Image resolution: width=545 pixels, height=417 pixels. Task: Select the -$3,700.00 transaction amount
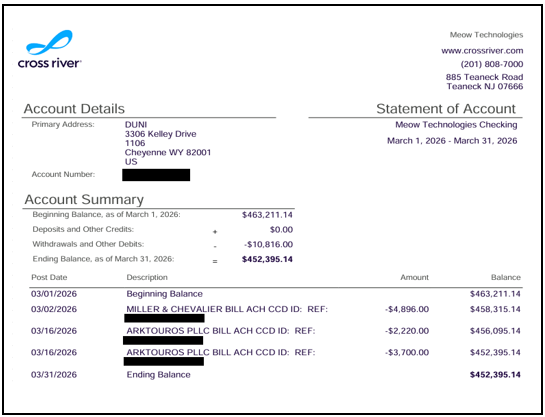pyautogui.click(x=407, y=352)
